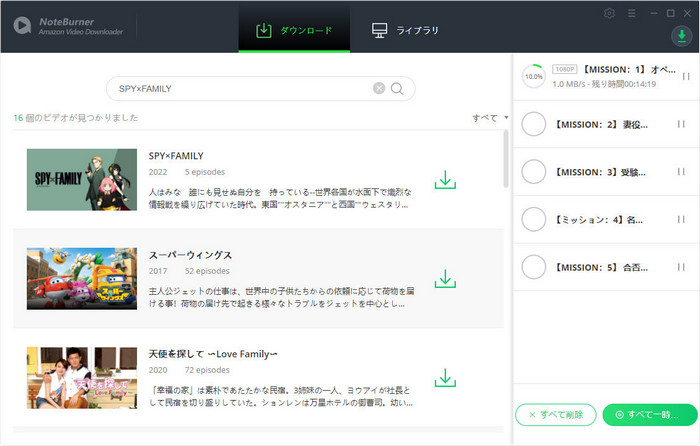
Task: Open the hamburger menu icon
Action: point(631,13)
